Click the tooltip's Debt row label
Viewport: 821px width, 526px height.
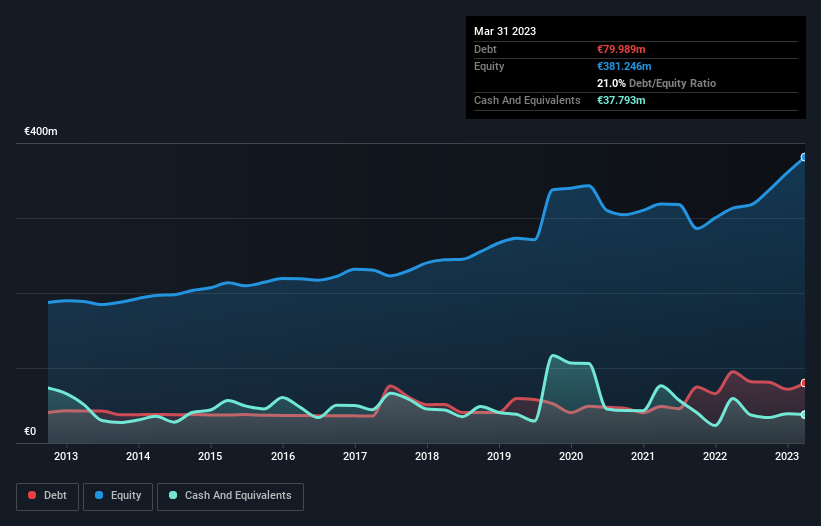pyautogui.click(x=485, y=49)
